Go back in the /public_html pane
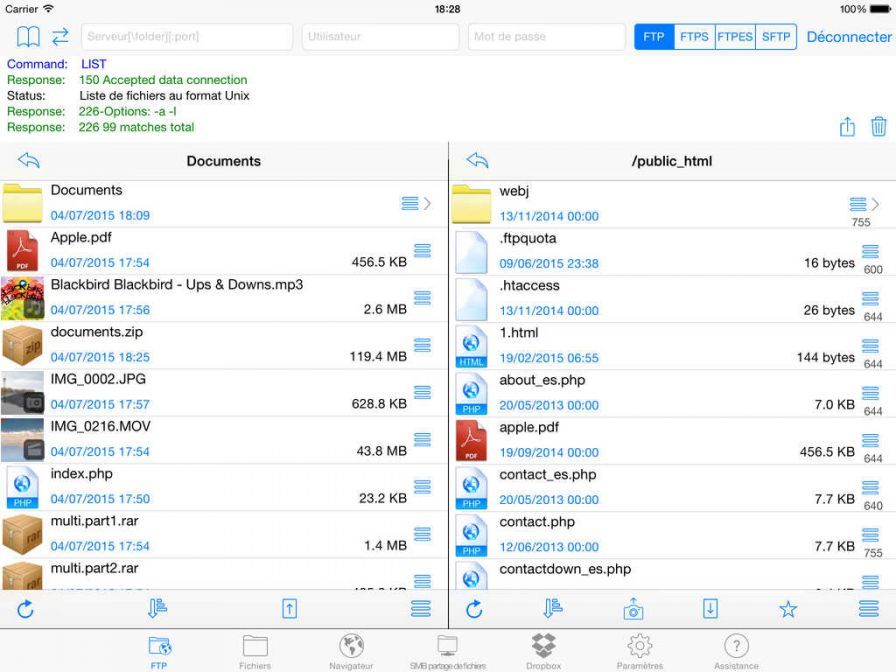The height and width of the screenshot is (672, 896). 478,161
